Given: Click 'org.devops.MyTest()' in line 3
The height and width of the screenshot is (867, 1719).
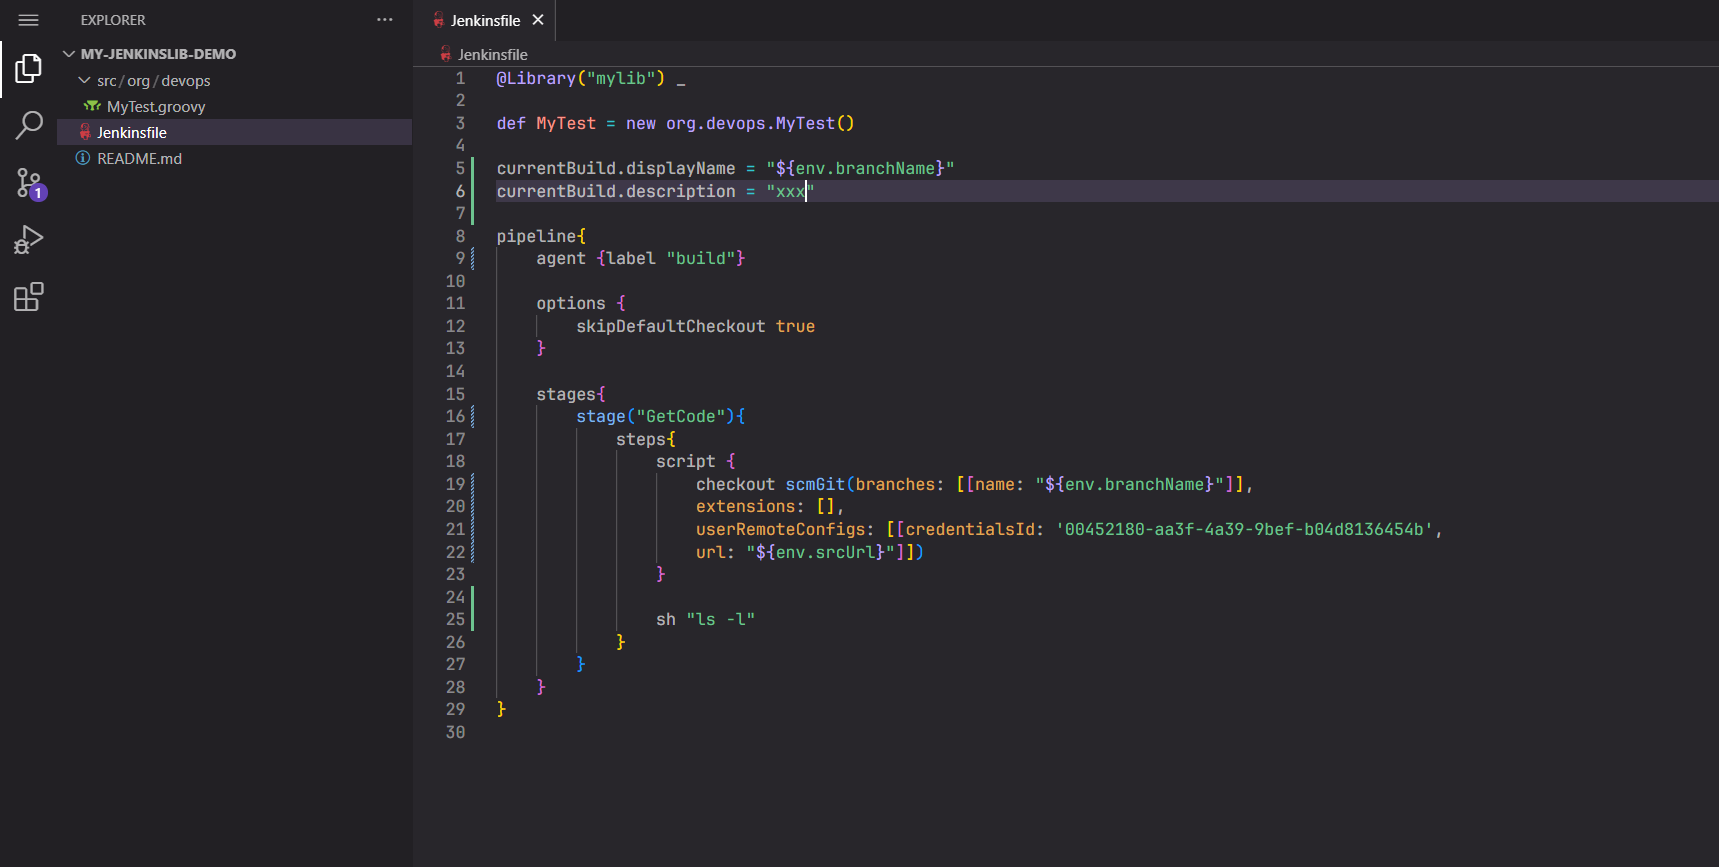Looking at the screenshot, I should [x=760, y=123].
